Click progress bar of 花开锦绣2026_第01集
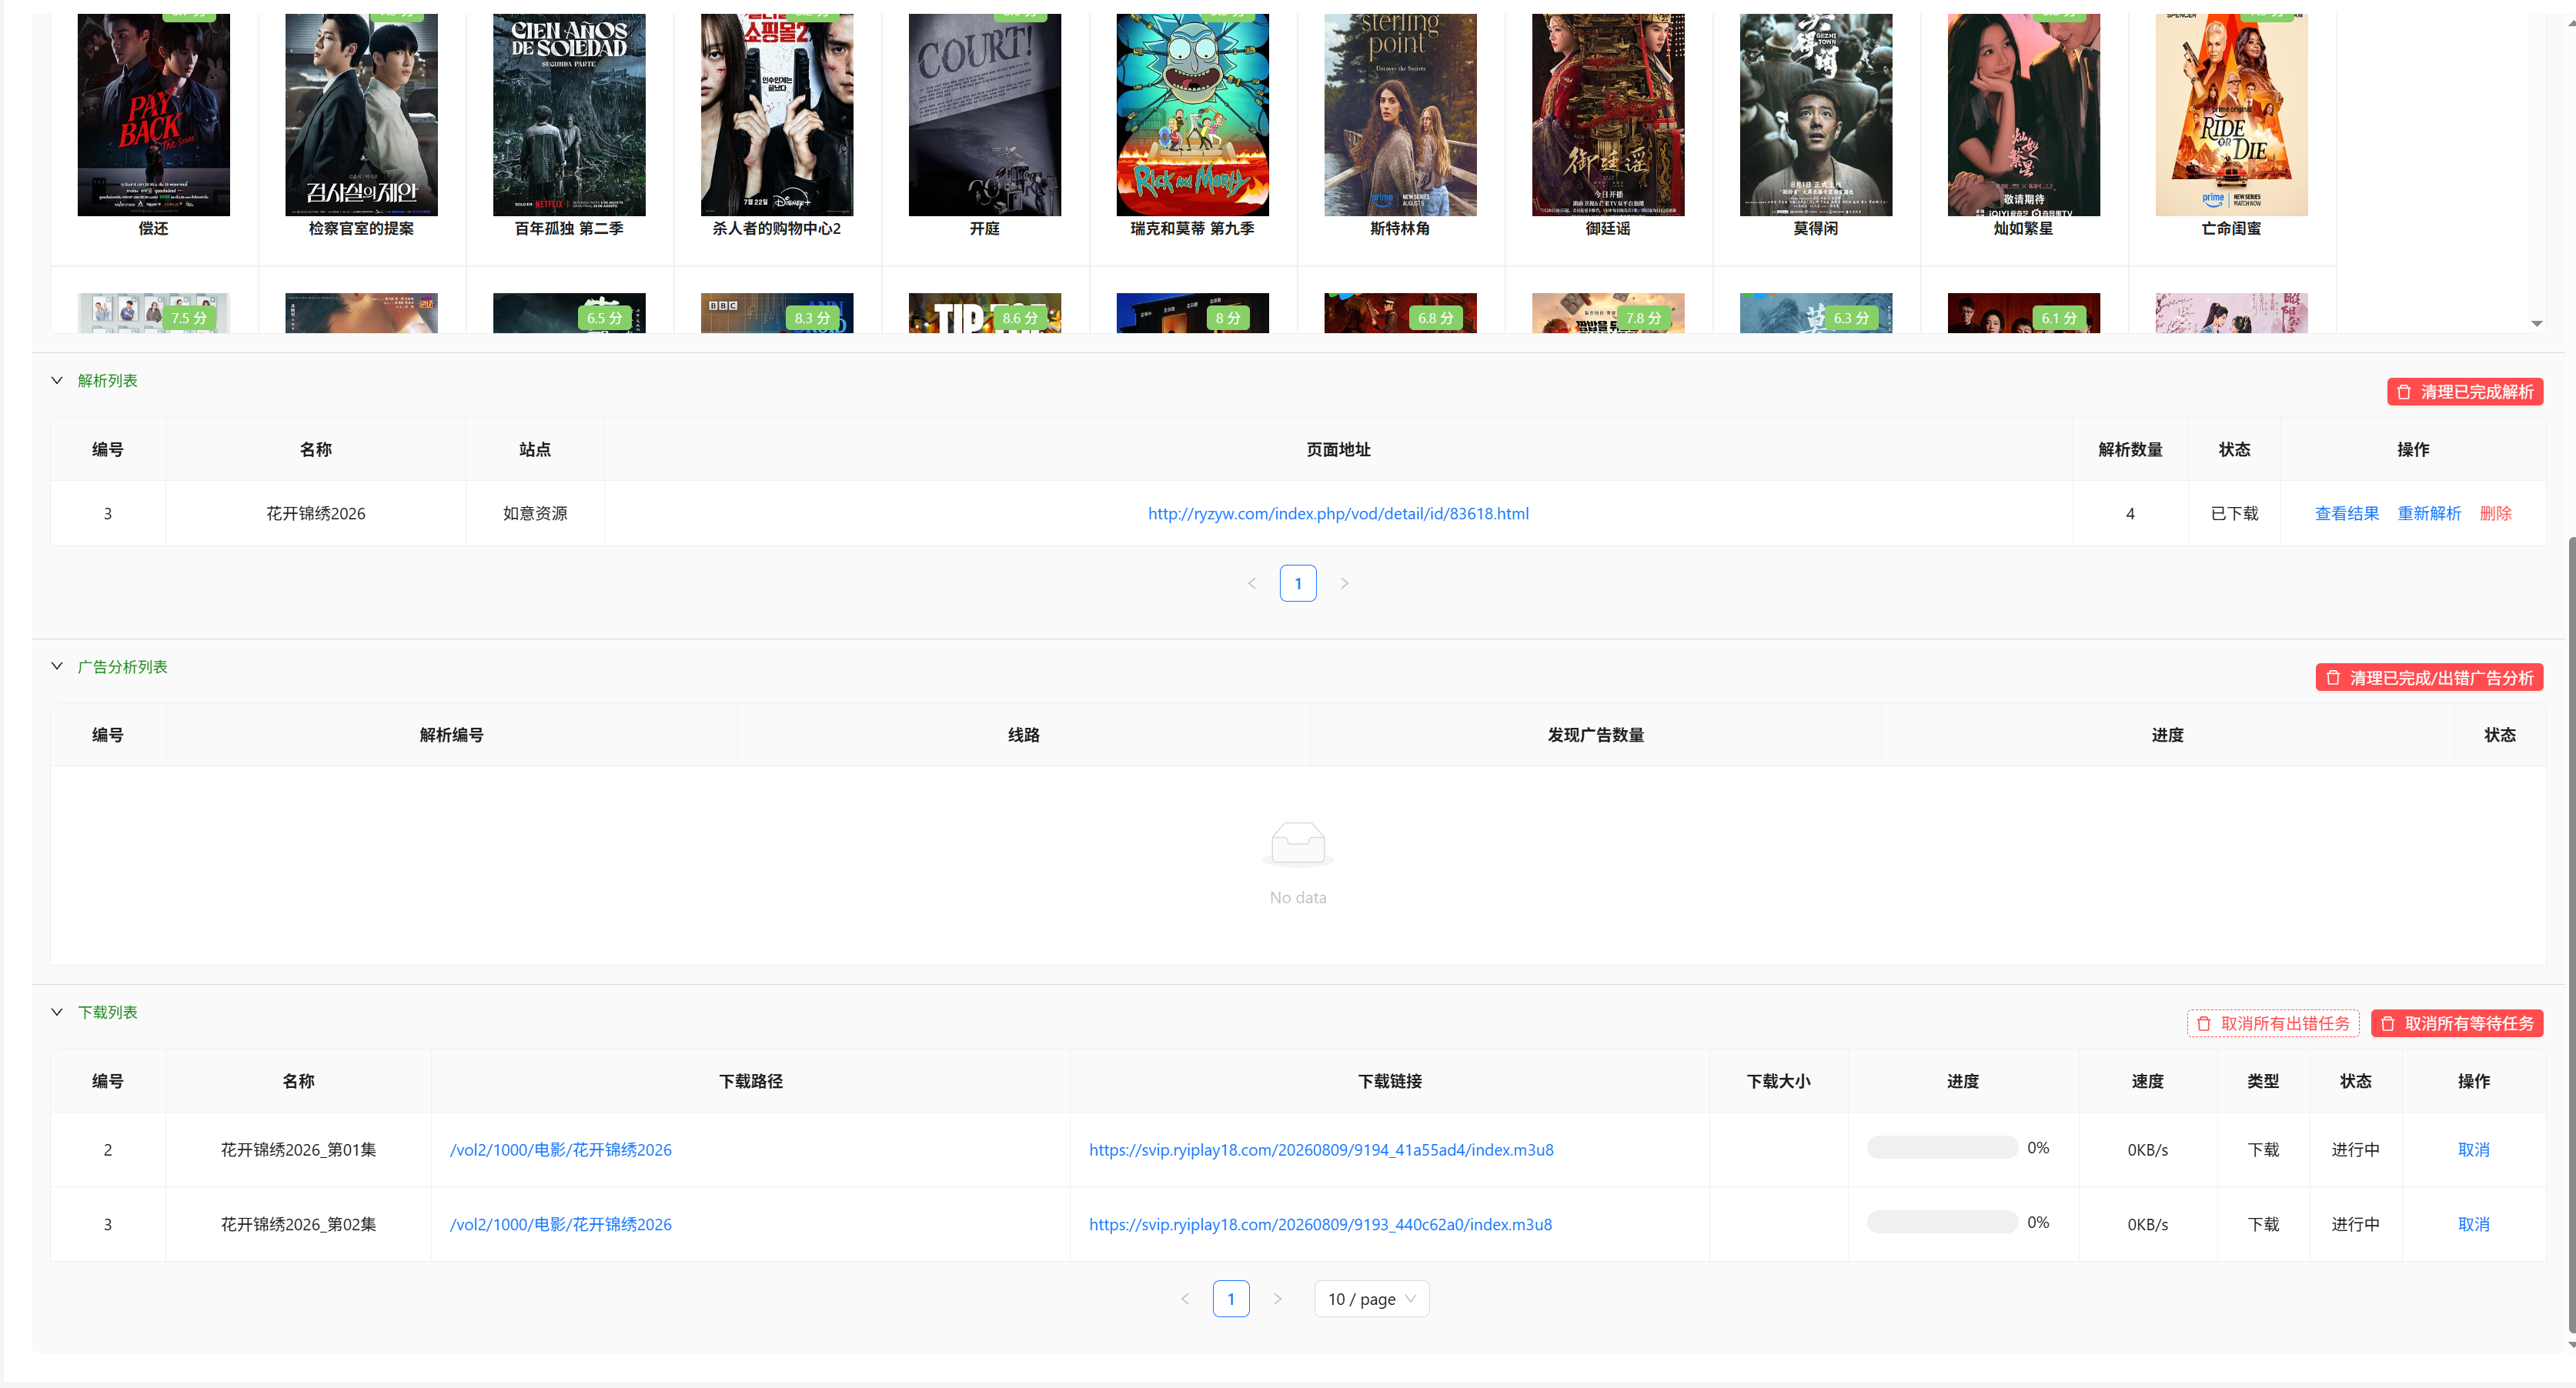This screenshot has width=2576, height=1388. tap(1942, 1148)
